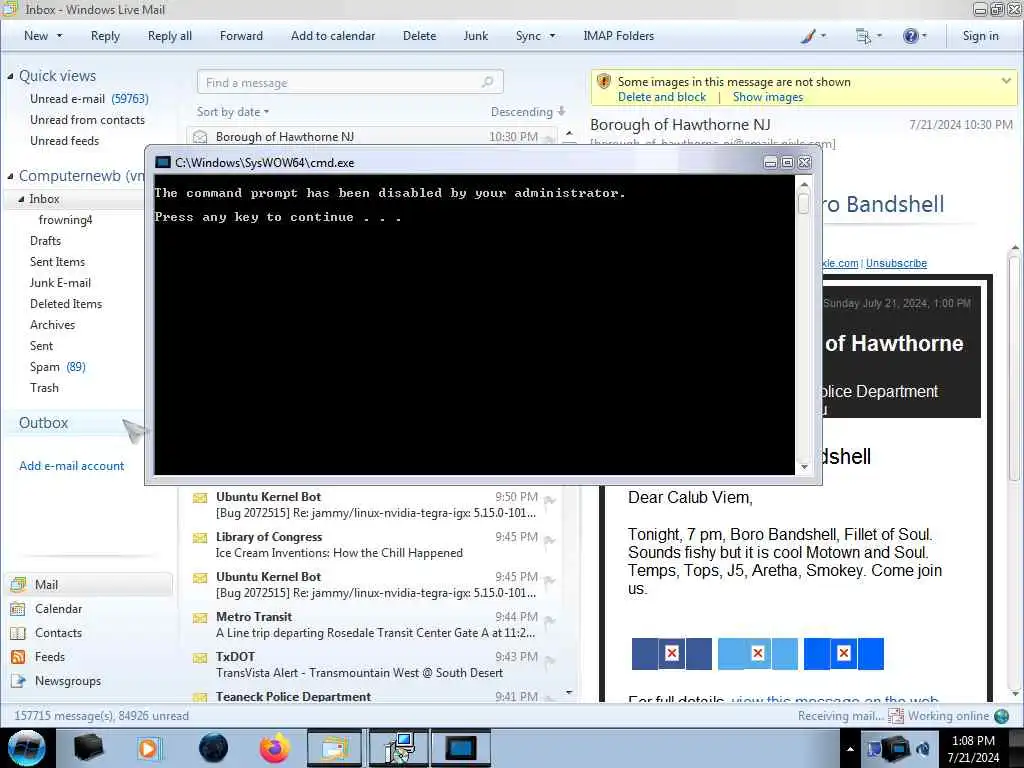Open IMAP Folders

618,36
